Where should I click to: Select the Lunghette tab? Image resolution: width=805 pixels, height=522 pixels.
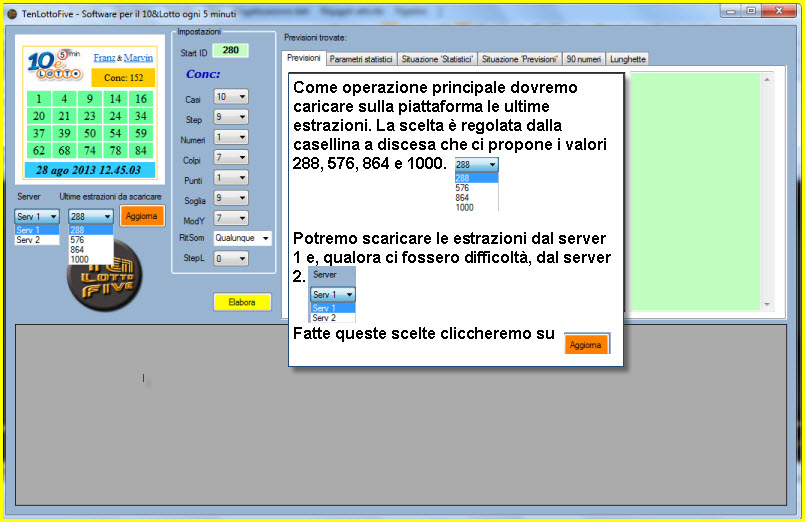pos(628,59)
